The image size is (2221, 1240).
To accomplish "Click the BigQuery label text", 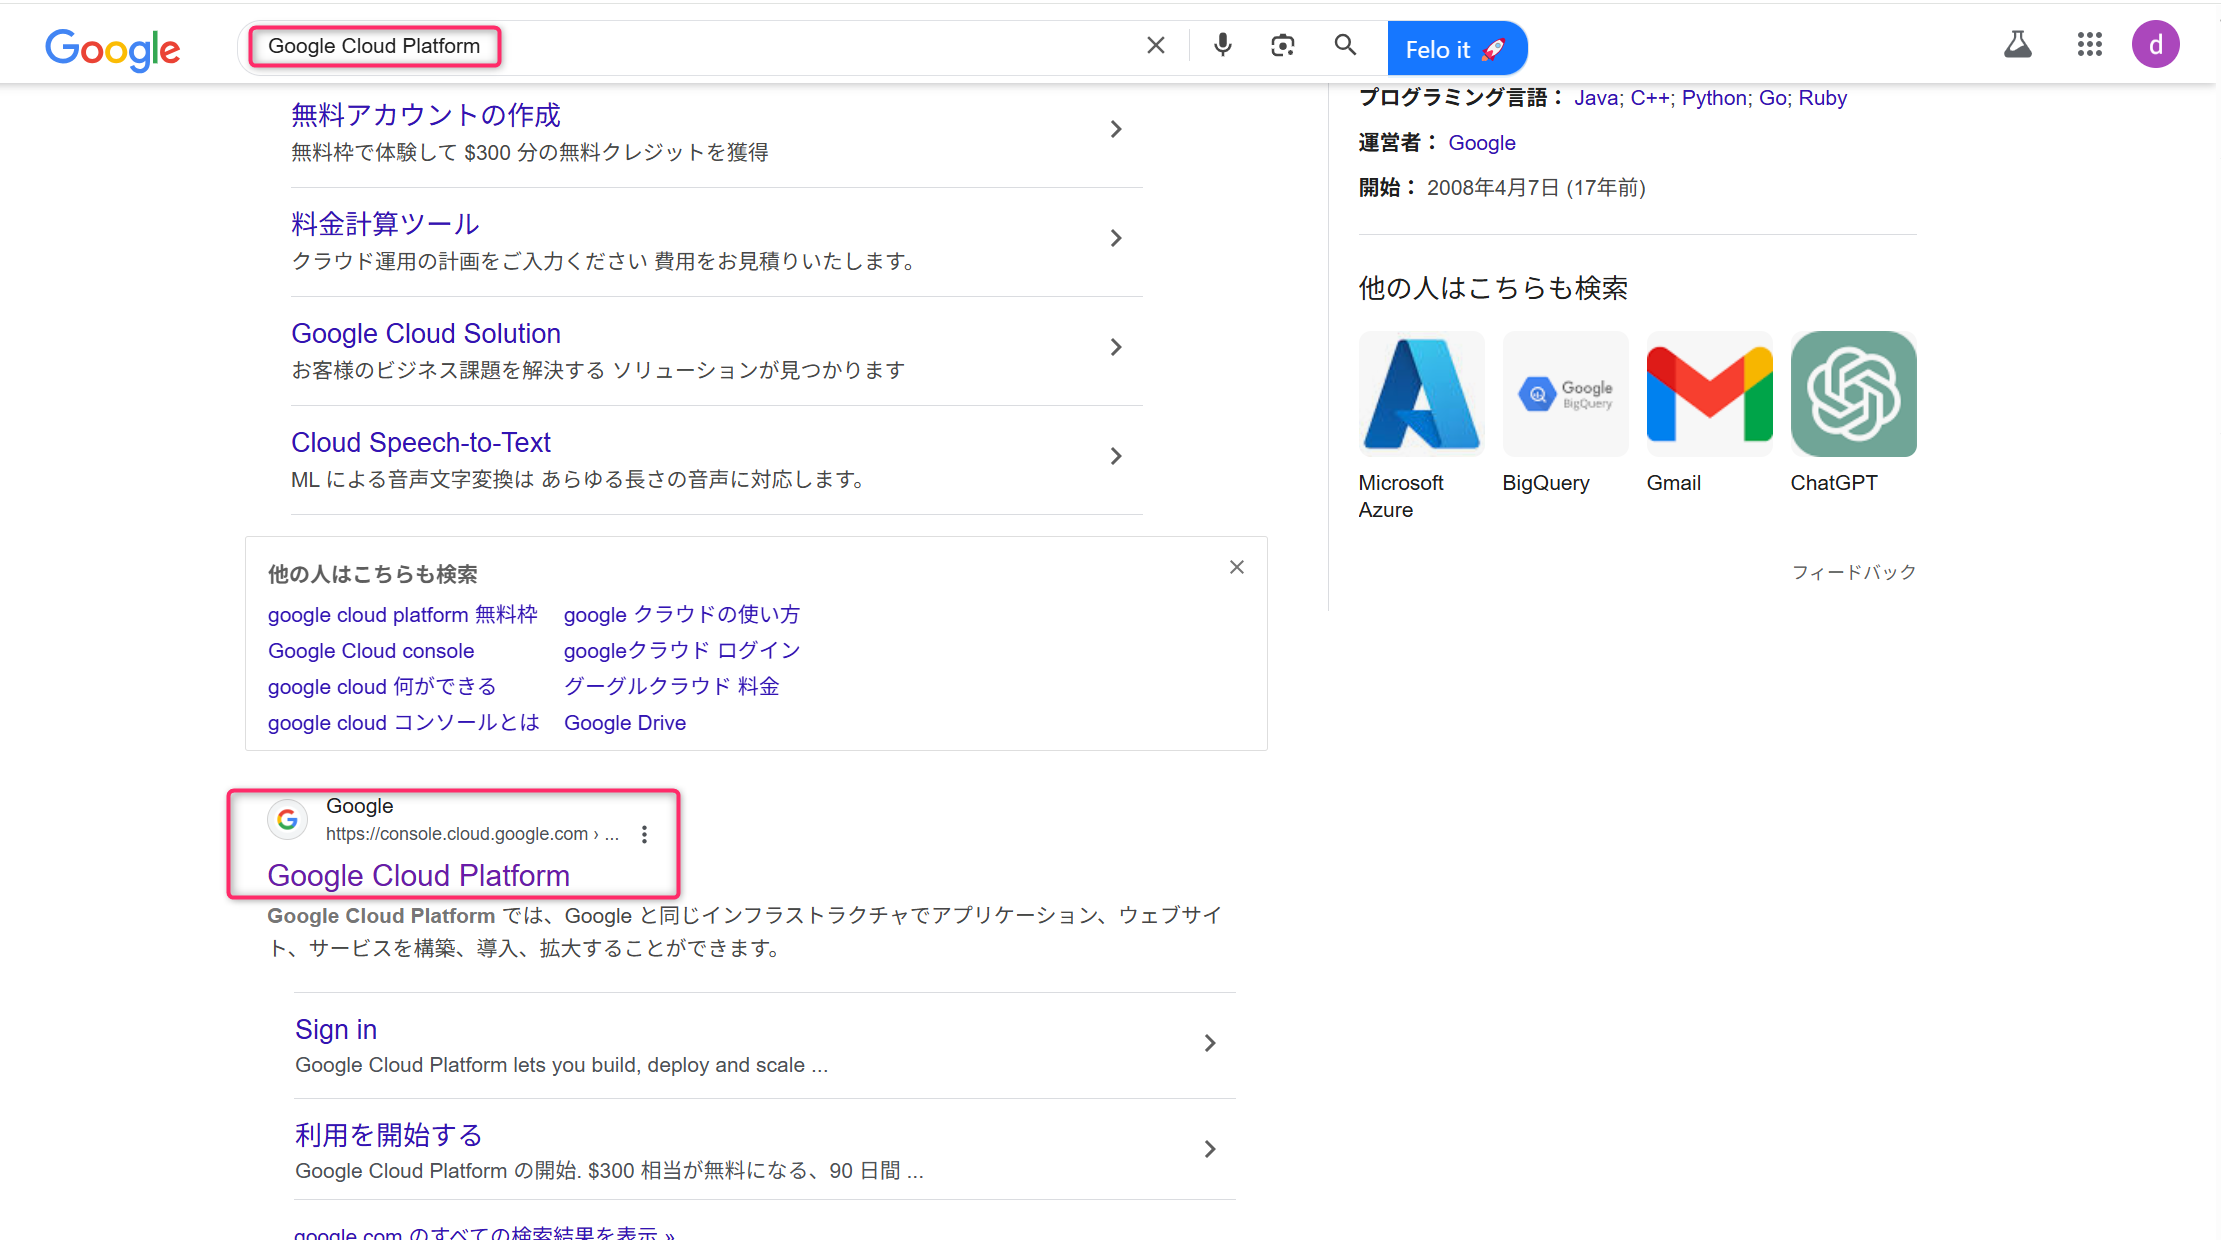I will click(x=1546, y=483).
